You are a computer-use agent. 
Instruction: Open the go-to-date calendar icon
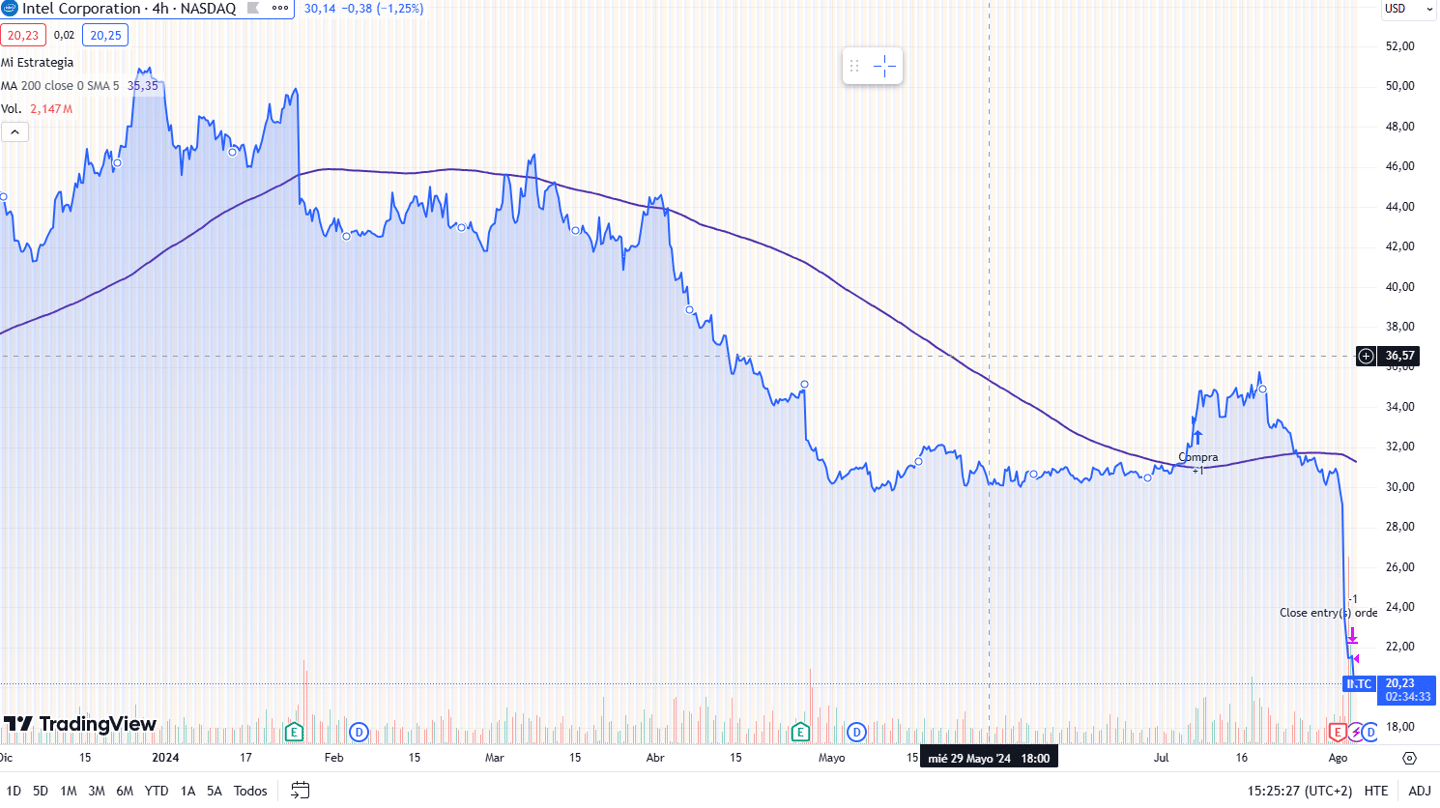(x=300, y=791)
